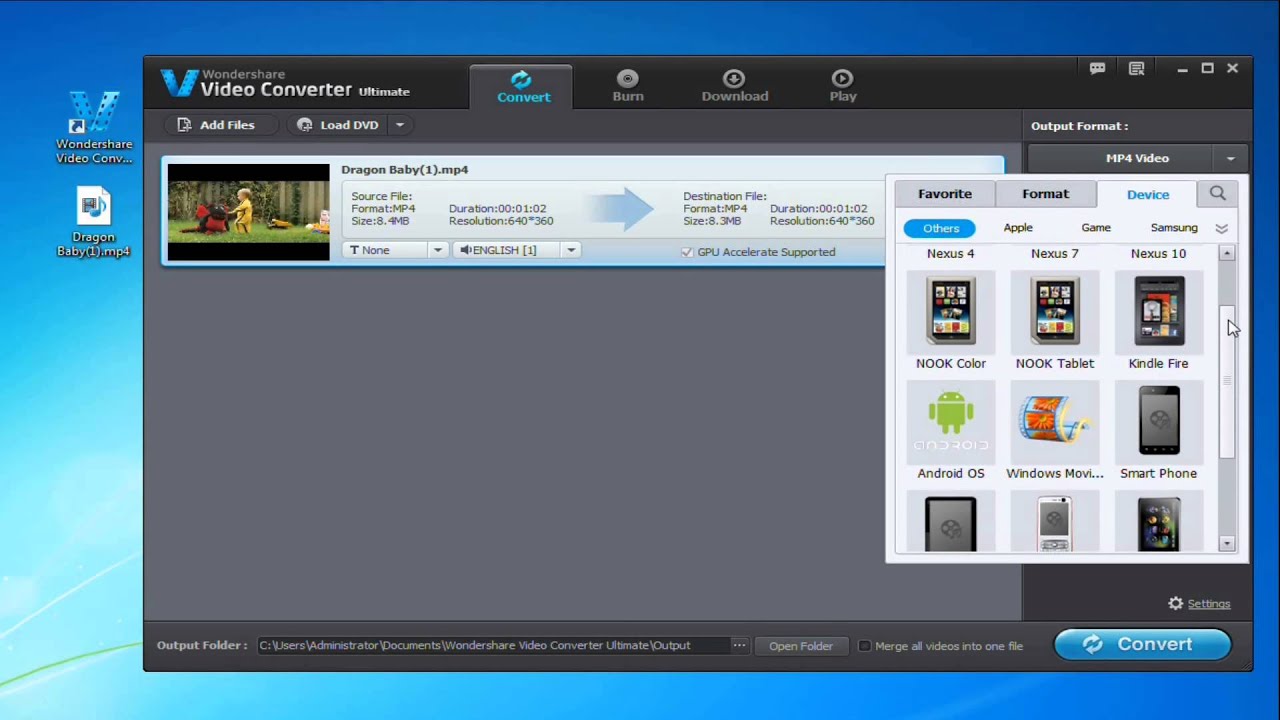This screenshot has width=1280, height=720.
Task: Switch to the Format tab
Action: [1046, 194]
